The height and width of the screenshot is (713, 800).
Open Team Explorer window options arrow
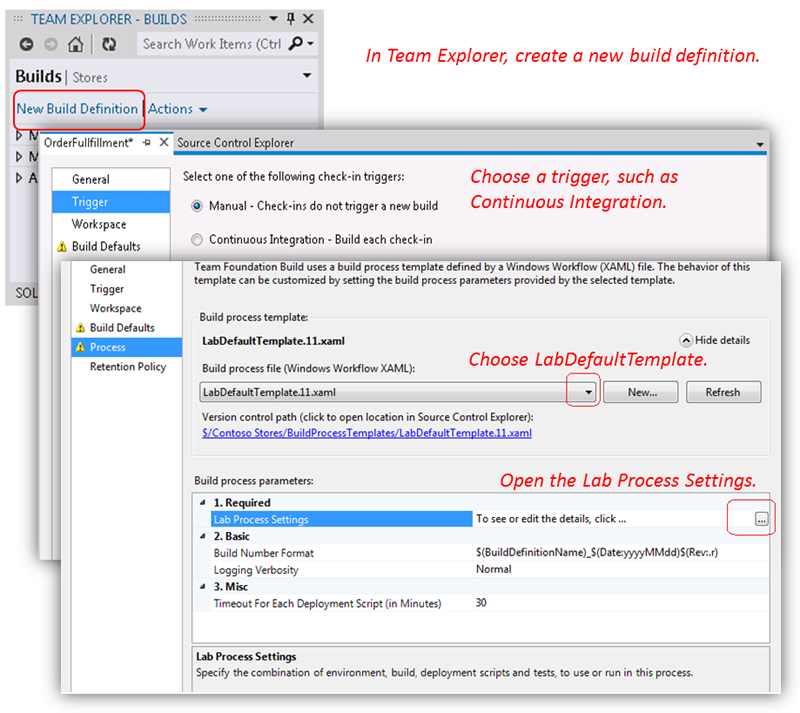[x=273, y=19]
